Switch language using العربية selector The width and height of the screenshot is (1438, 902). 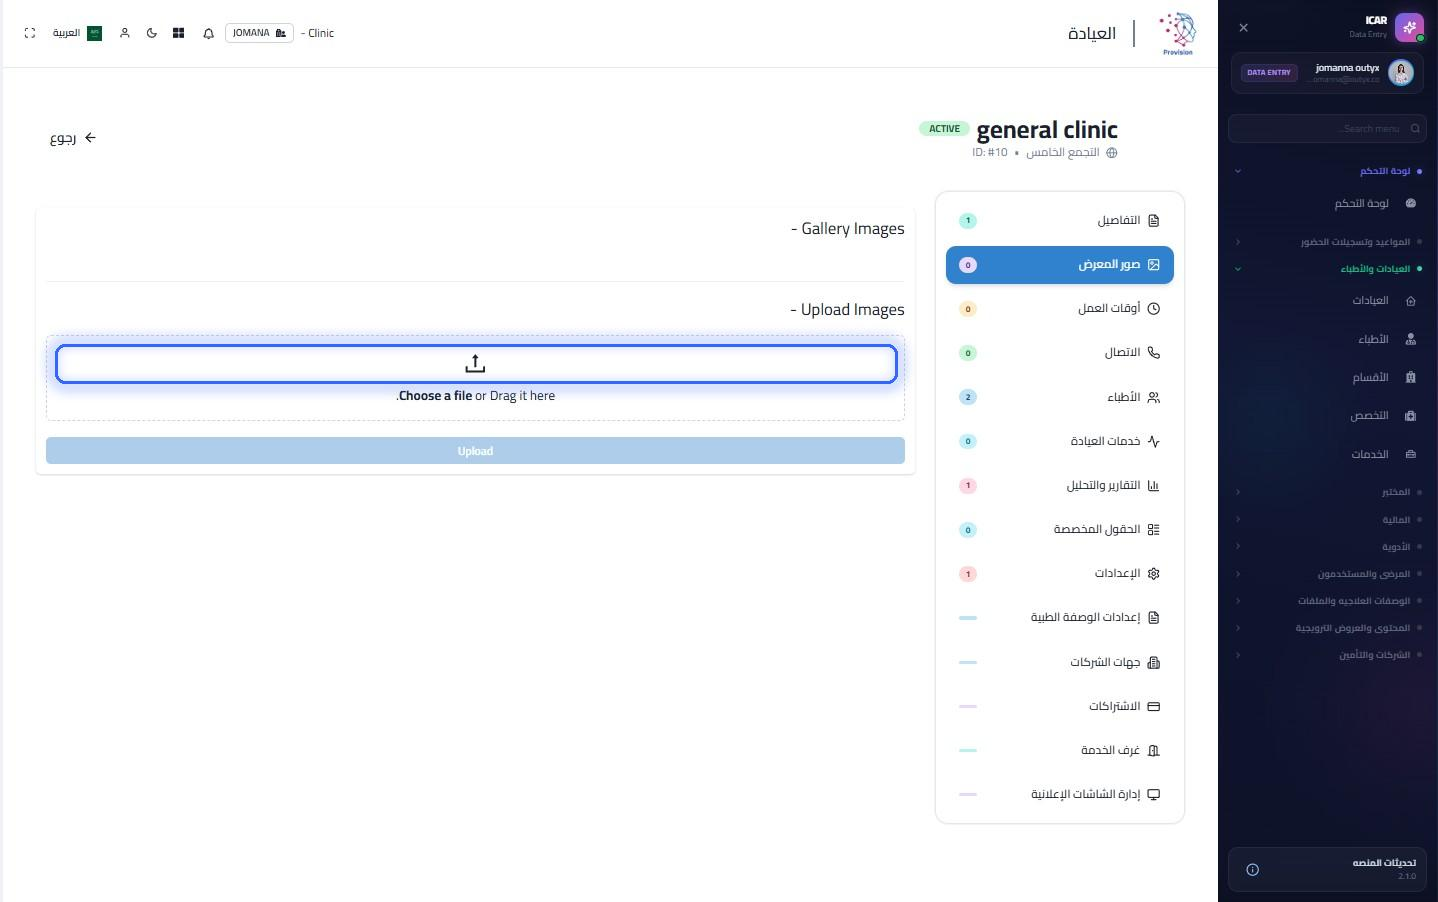pos(77,33)
